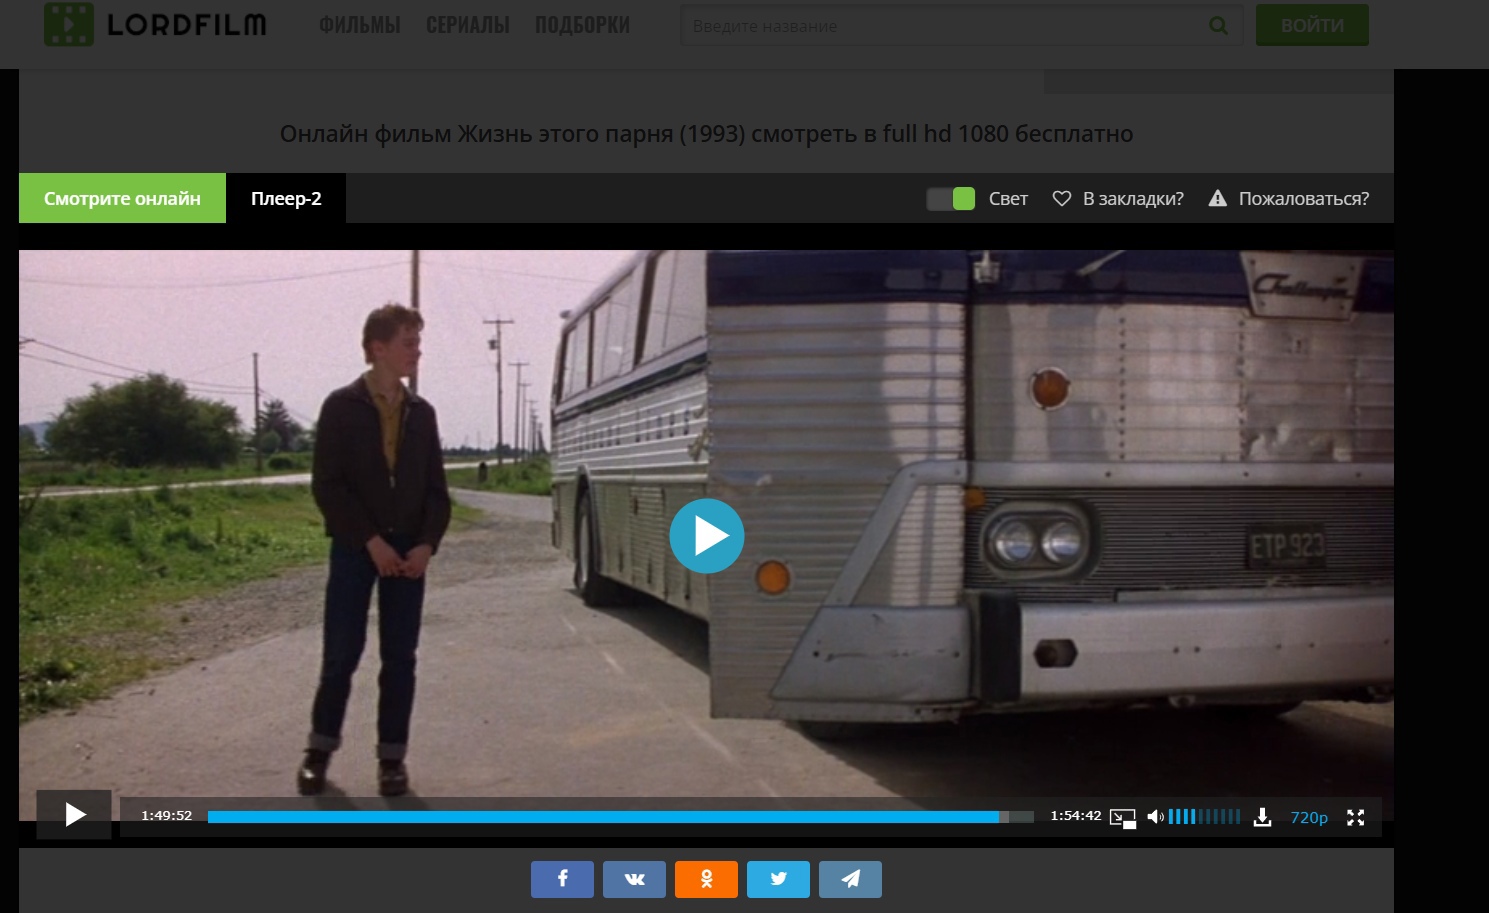Click the play button in player controls
1489x913 pixels.
tap(75, 814)
